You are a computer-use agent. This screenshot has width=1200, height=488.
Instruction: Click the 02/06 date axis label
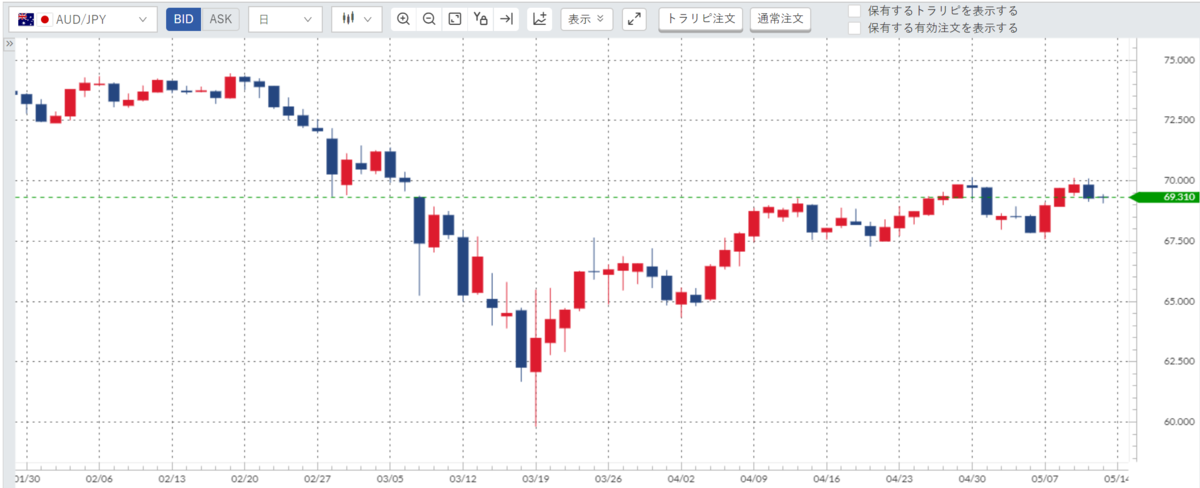pyautogui.click(x=100, y=479)
